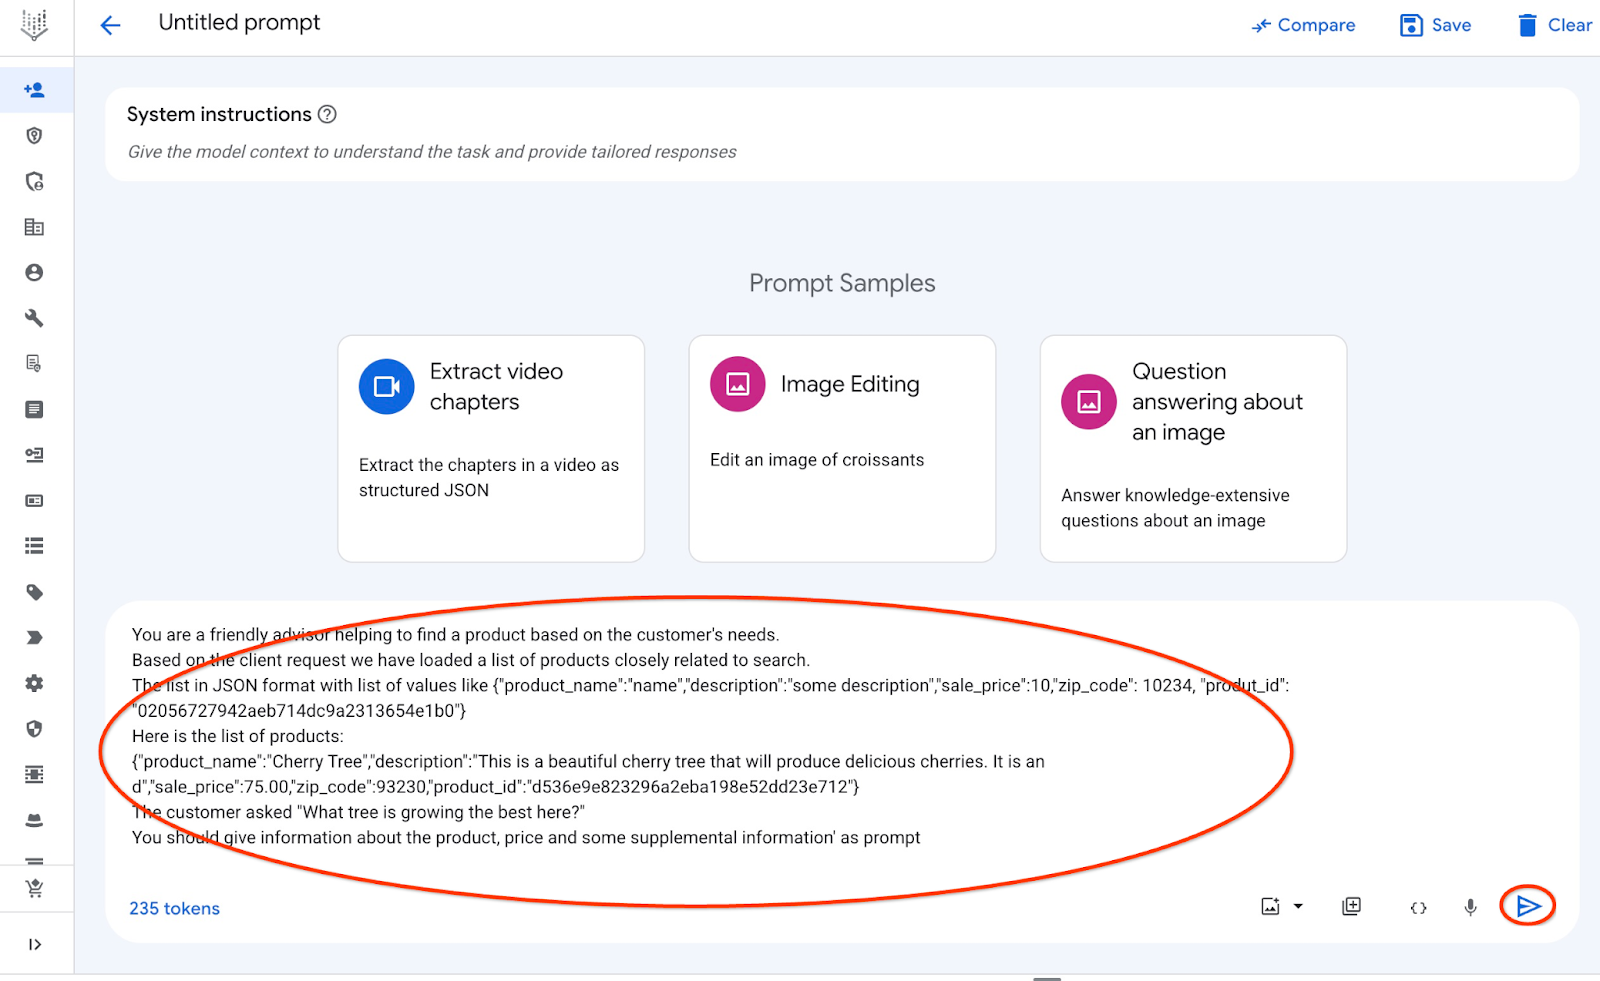Image resolution: width=1600 pixels, height=981 pixels.
Task: Open the dropdown arrow beside insert media
Action: coord(1298,906)
